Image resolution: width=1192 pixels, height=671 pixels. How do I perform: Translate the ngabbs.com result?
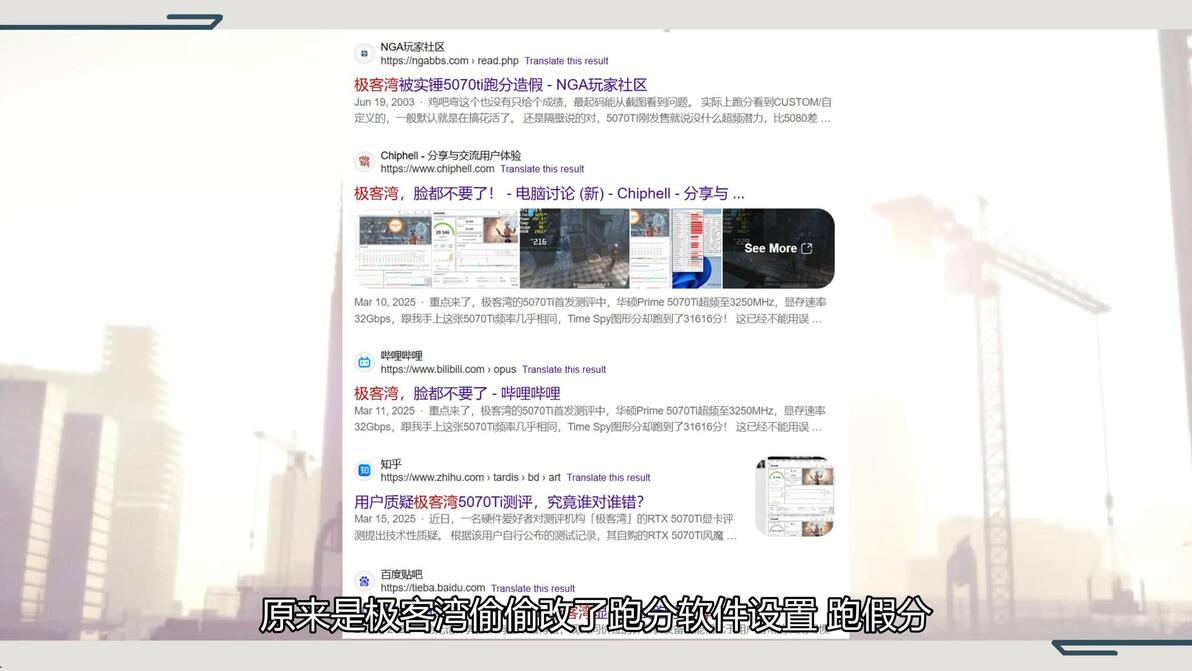566,61
